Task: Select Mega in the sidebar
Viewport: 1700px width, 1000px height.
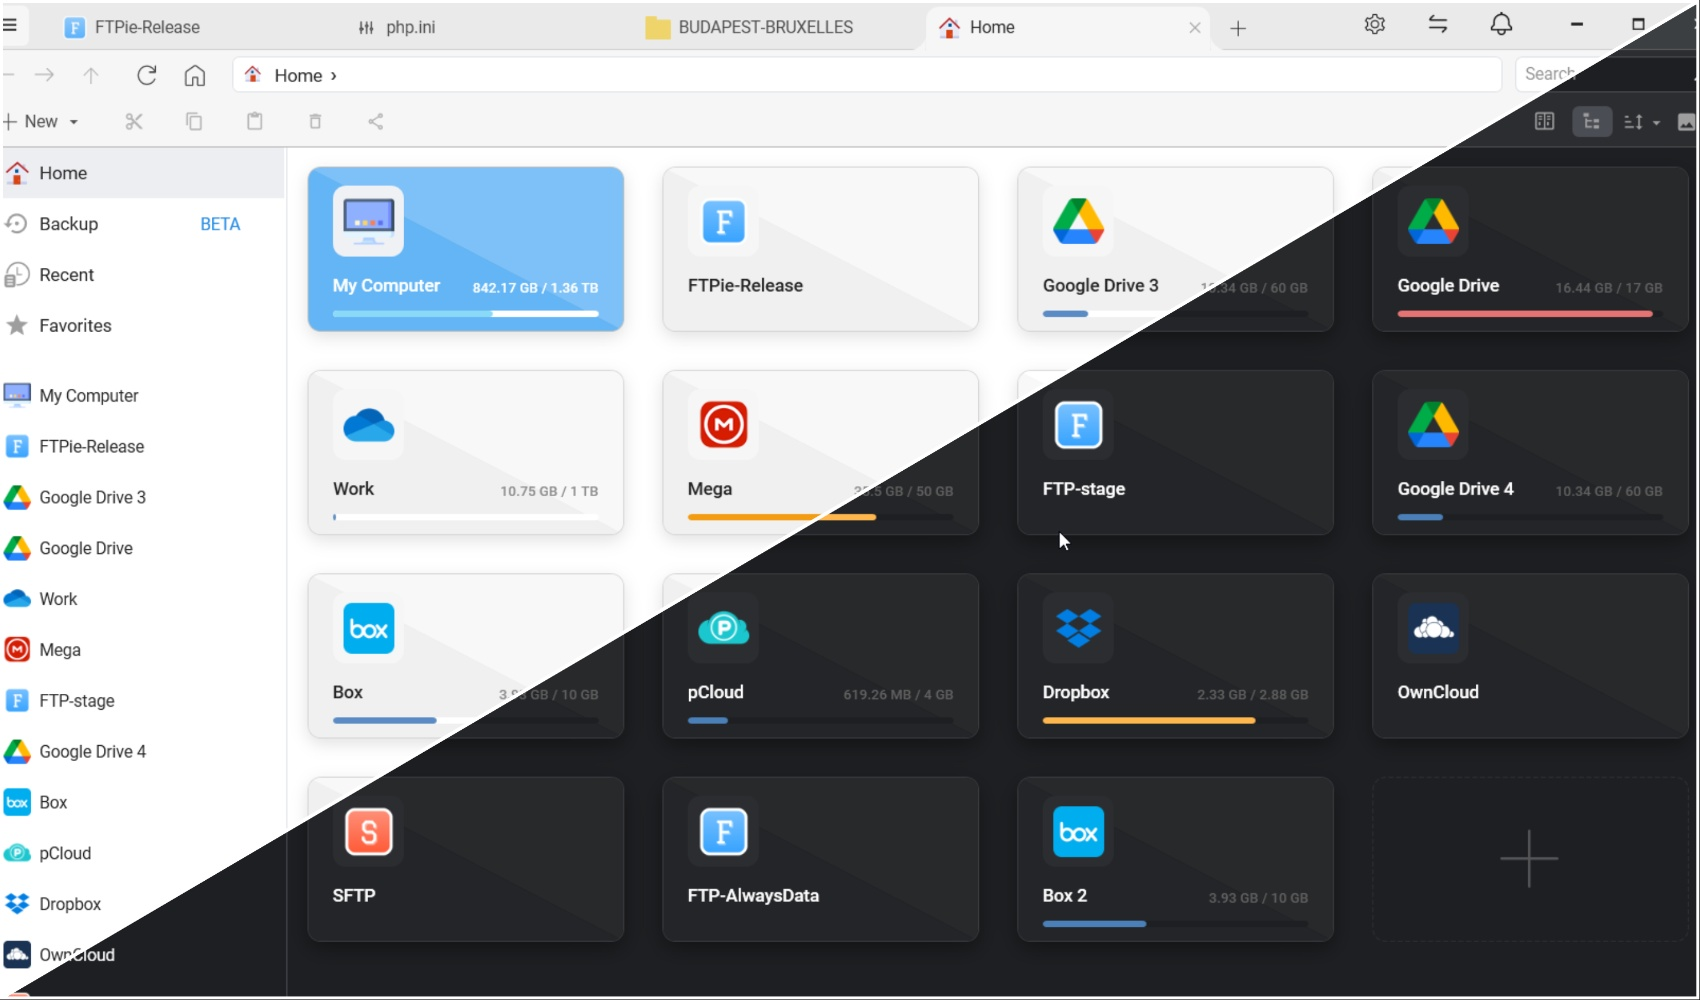Action: [143, 650]
